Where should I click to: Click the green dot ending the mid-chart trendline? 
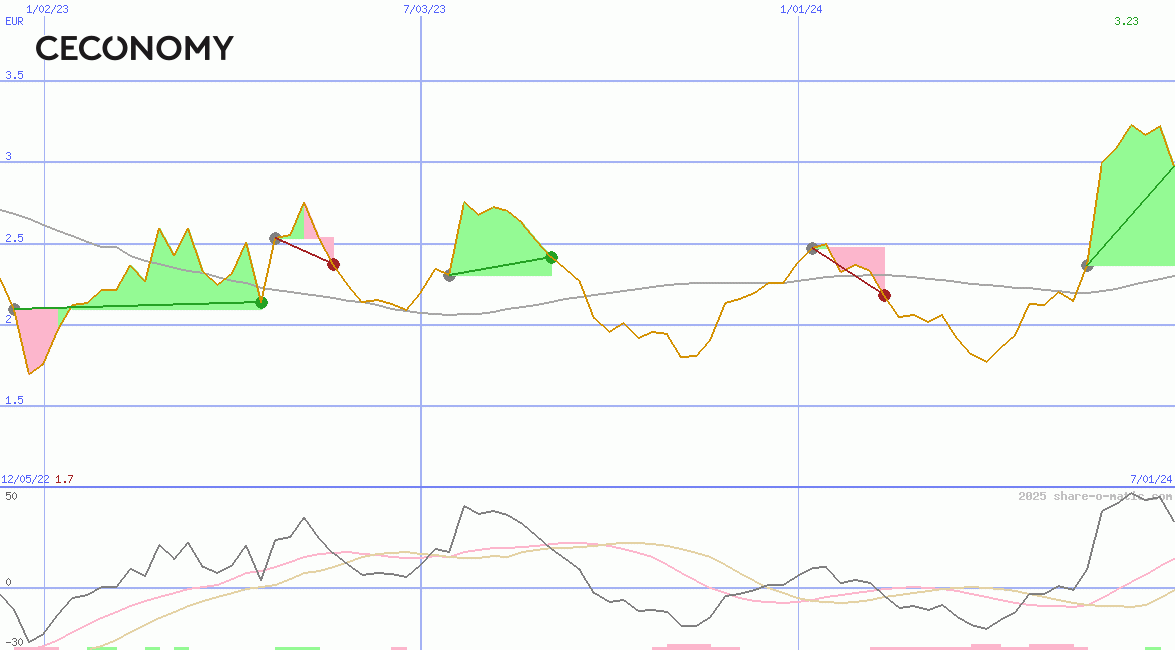click(x=552, y=257)
